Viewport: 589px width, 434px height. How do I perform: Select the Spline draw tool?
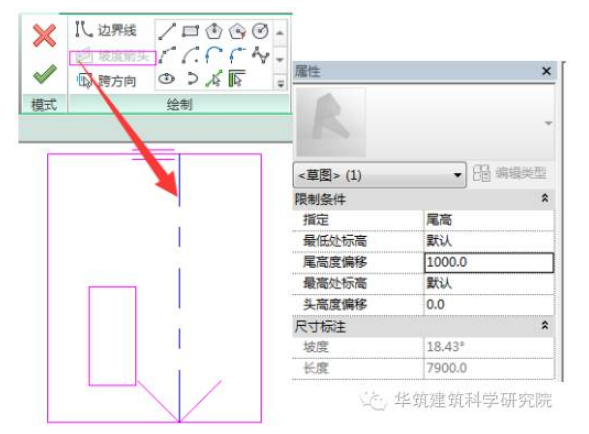[260, 55]
